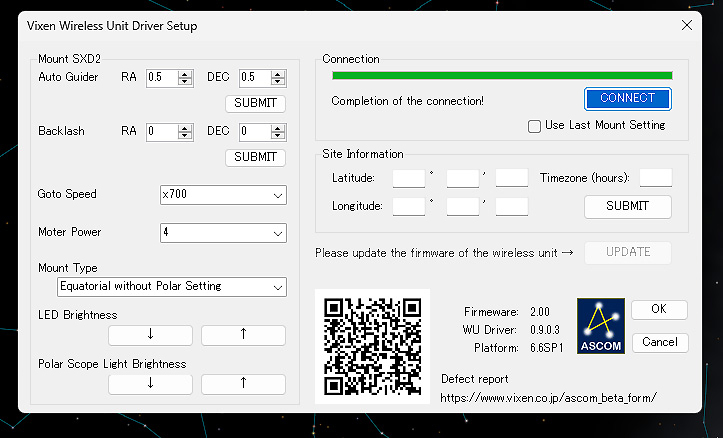Screen dimensions: 723x438
Task: Submit the Backlash settings
Action: pyautogui.click(x=255, y=158)
